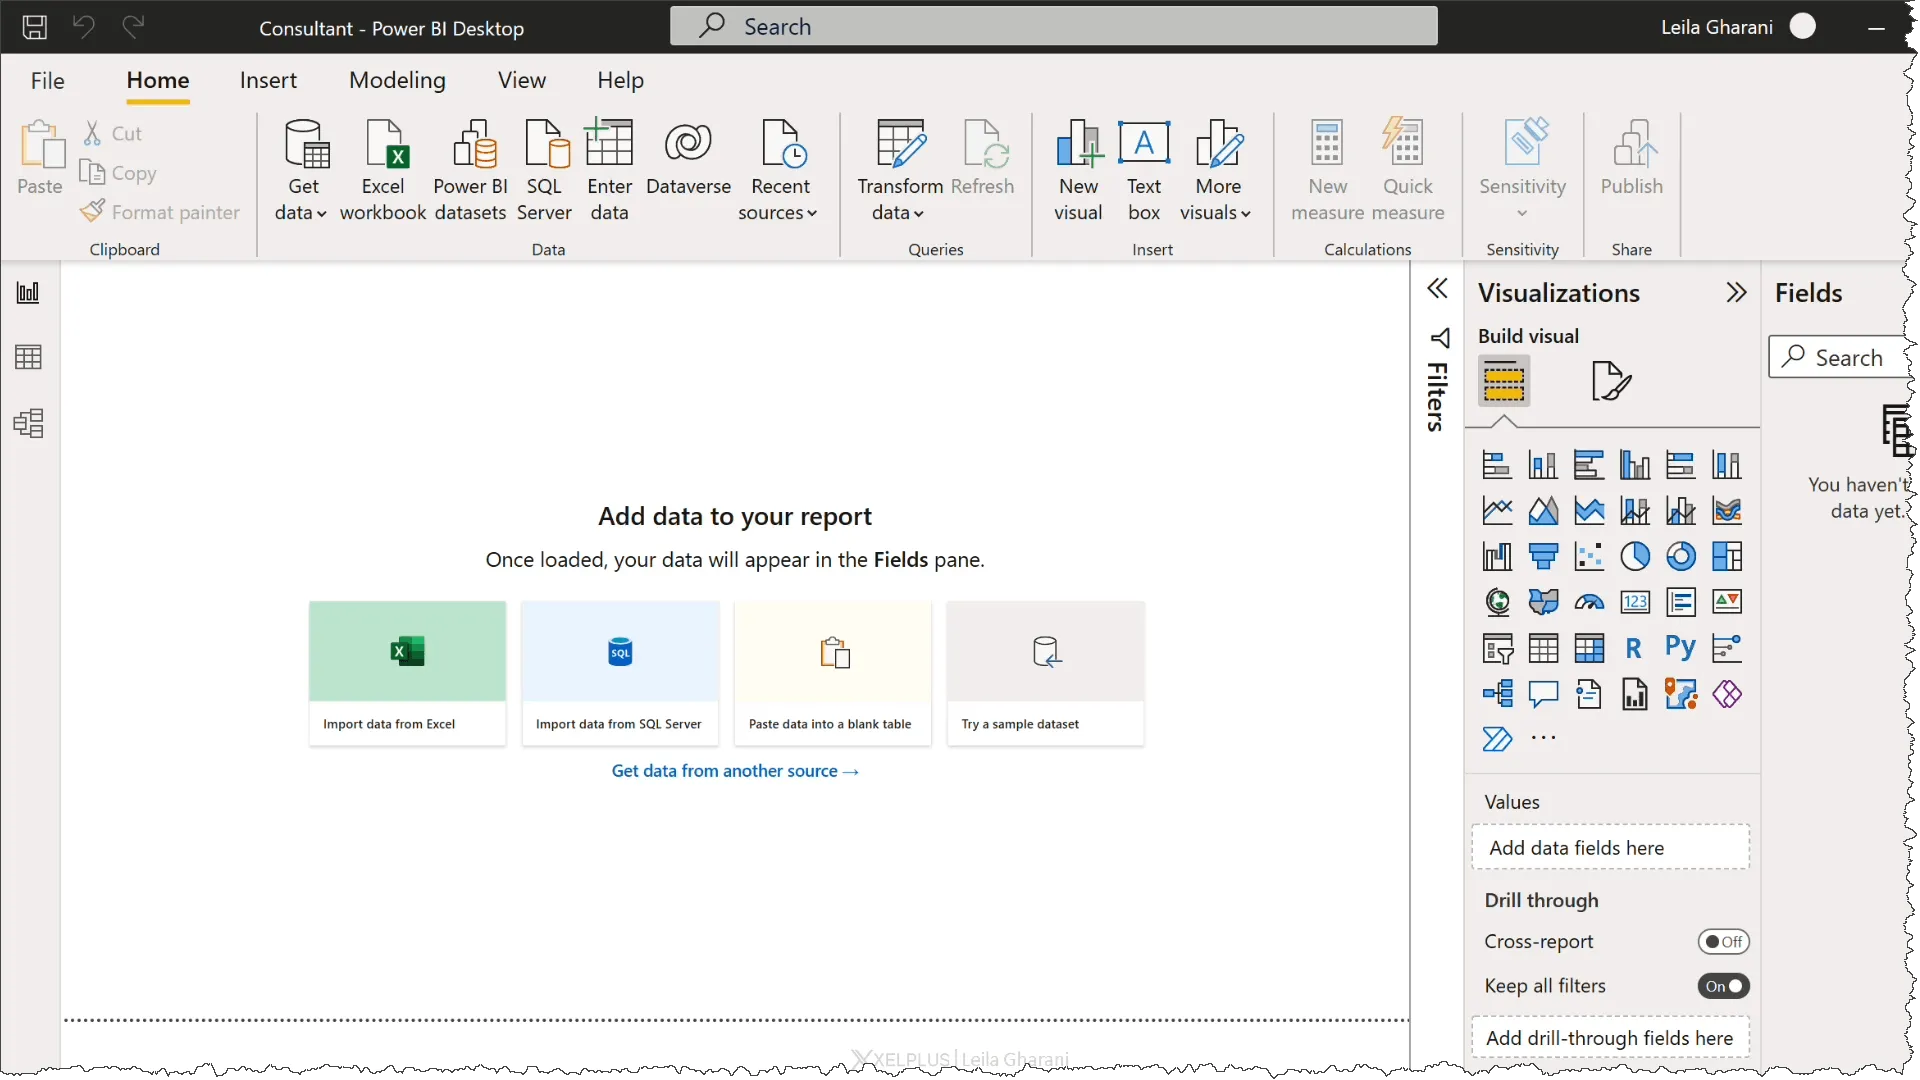Toggle Cross-report drill through switch

pyautogui.click(x=1723, y=942)
